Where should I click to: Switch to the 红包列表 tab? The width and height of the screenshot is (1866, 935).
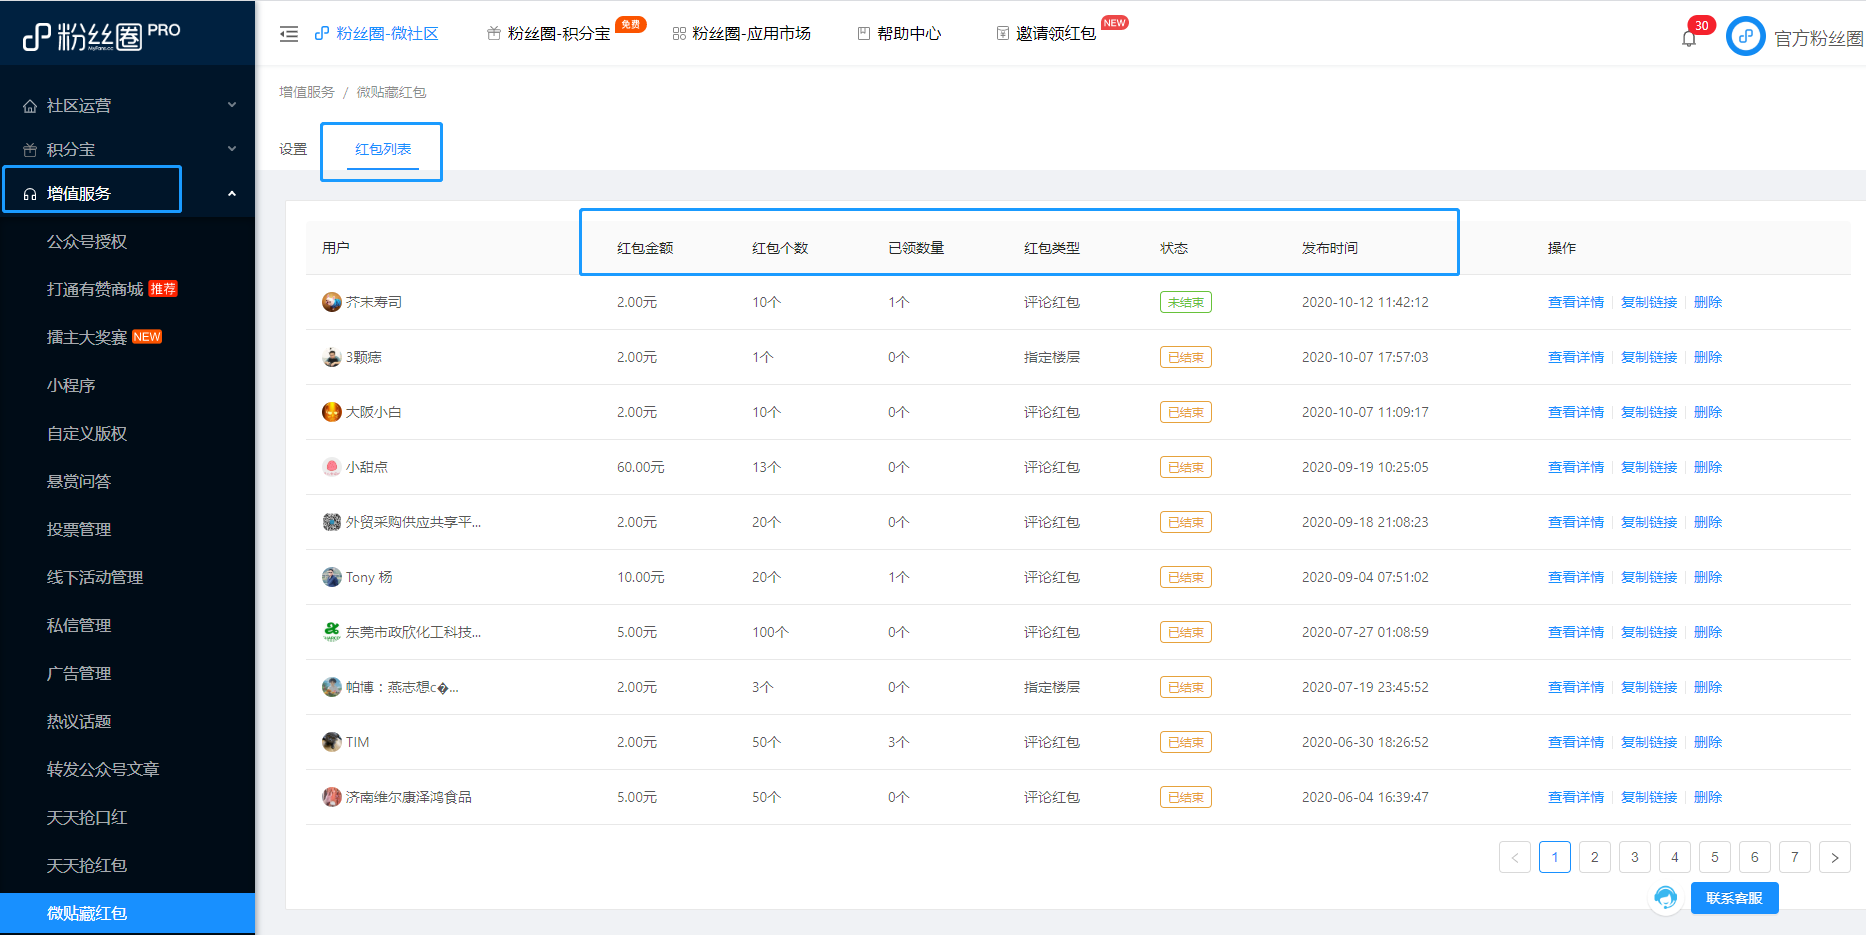coord(383,149)
